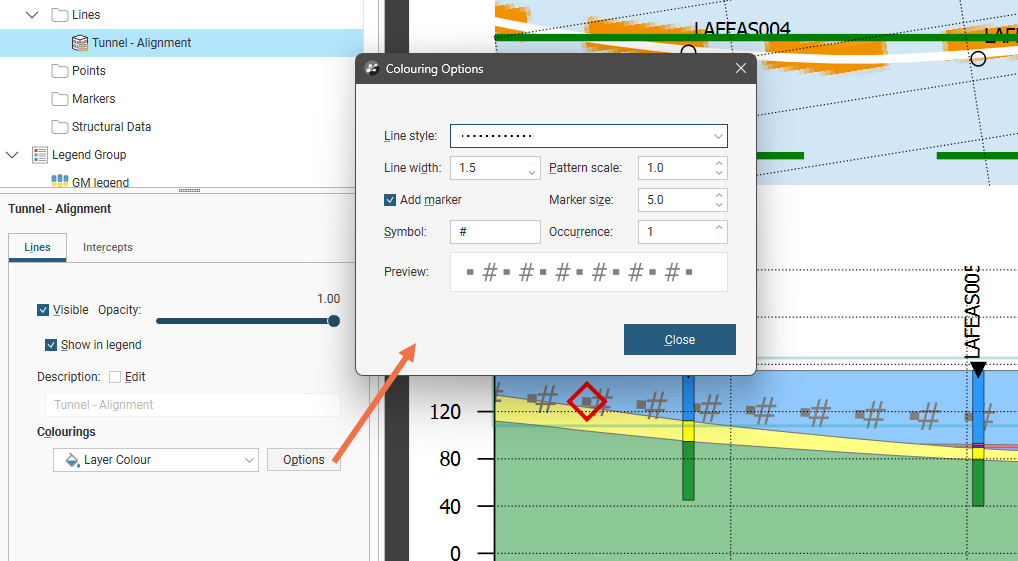Image resolution: width=1018 pixels, height=561 pixels.
Task: Enable the Description Edit checkbox
Action: point(115,377)
